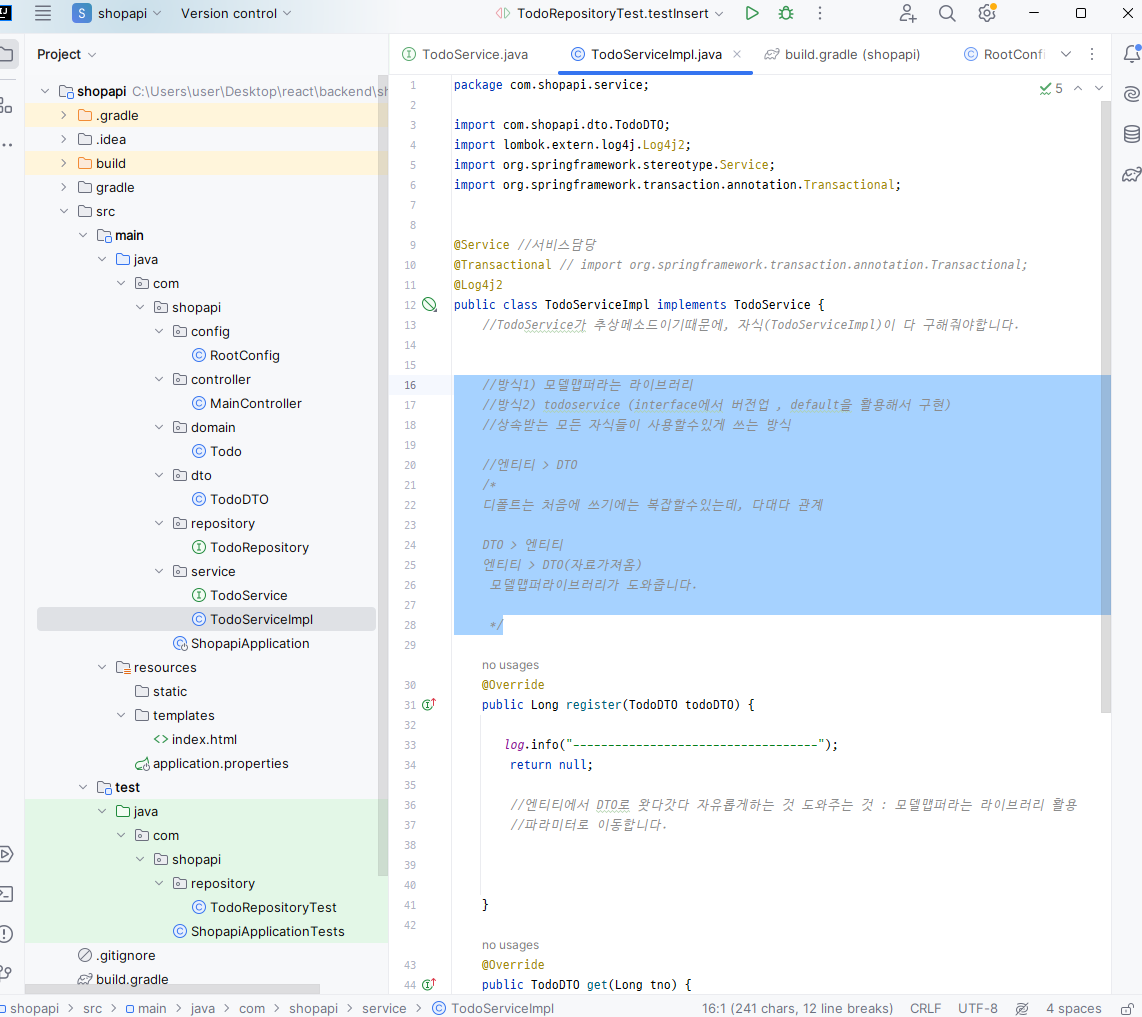
Task: Select application.properties file
Action: coord(220,763)
